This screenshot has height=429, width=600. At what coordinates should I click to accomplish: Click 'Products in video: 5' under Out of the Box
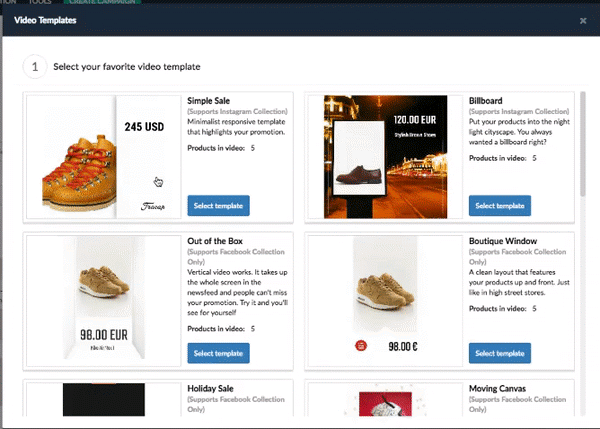pos(221,329)
